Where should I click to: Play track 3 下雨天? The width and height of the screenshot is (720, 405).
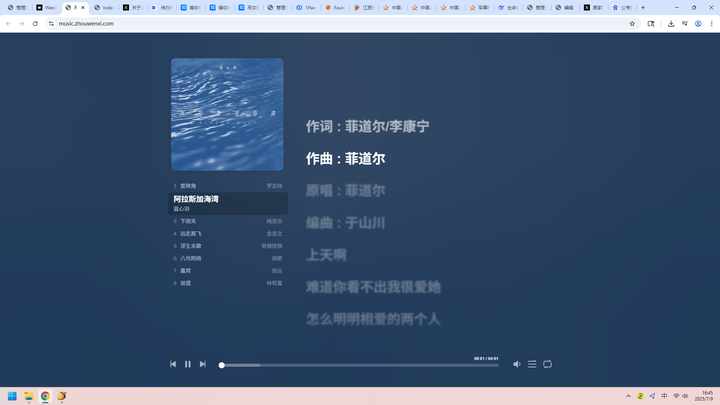228,221
